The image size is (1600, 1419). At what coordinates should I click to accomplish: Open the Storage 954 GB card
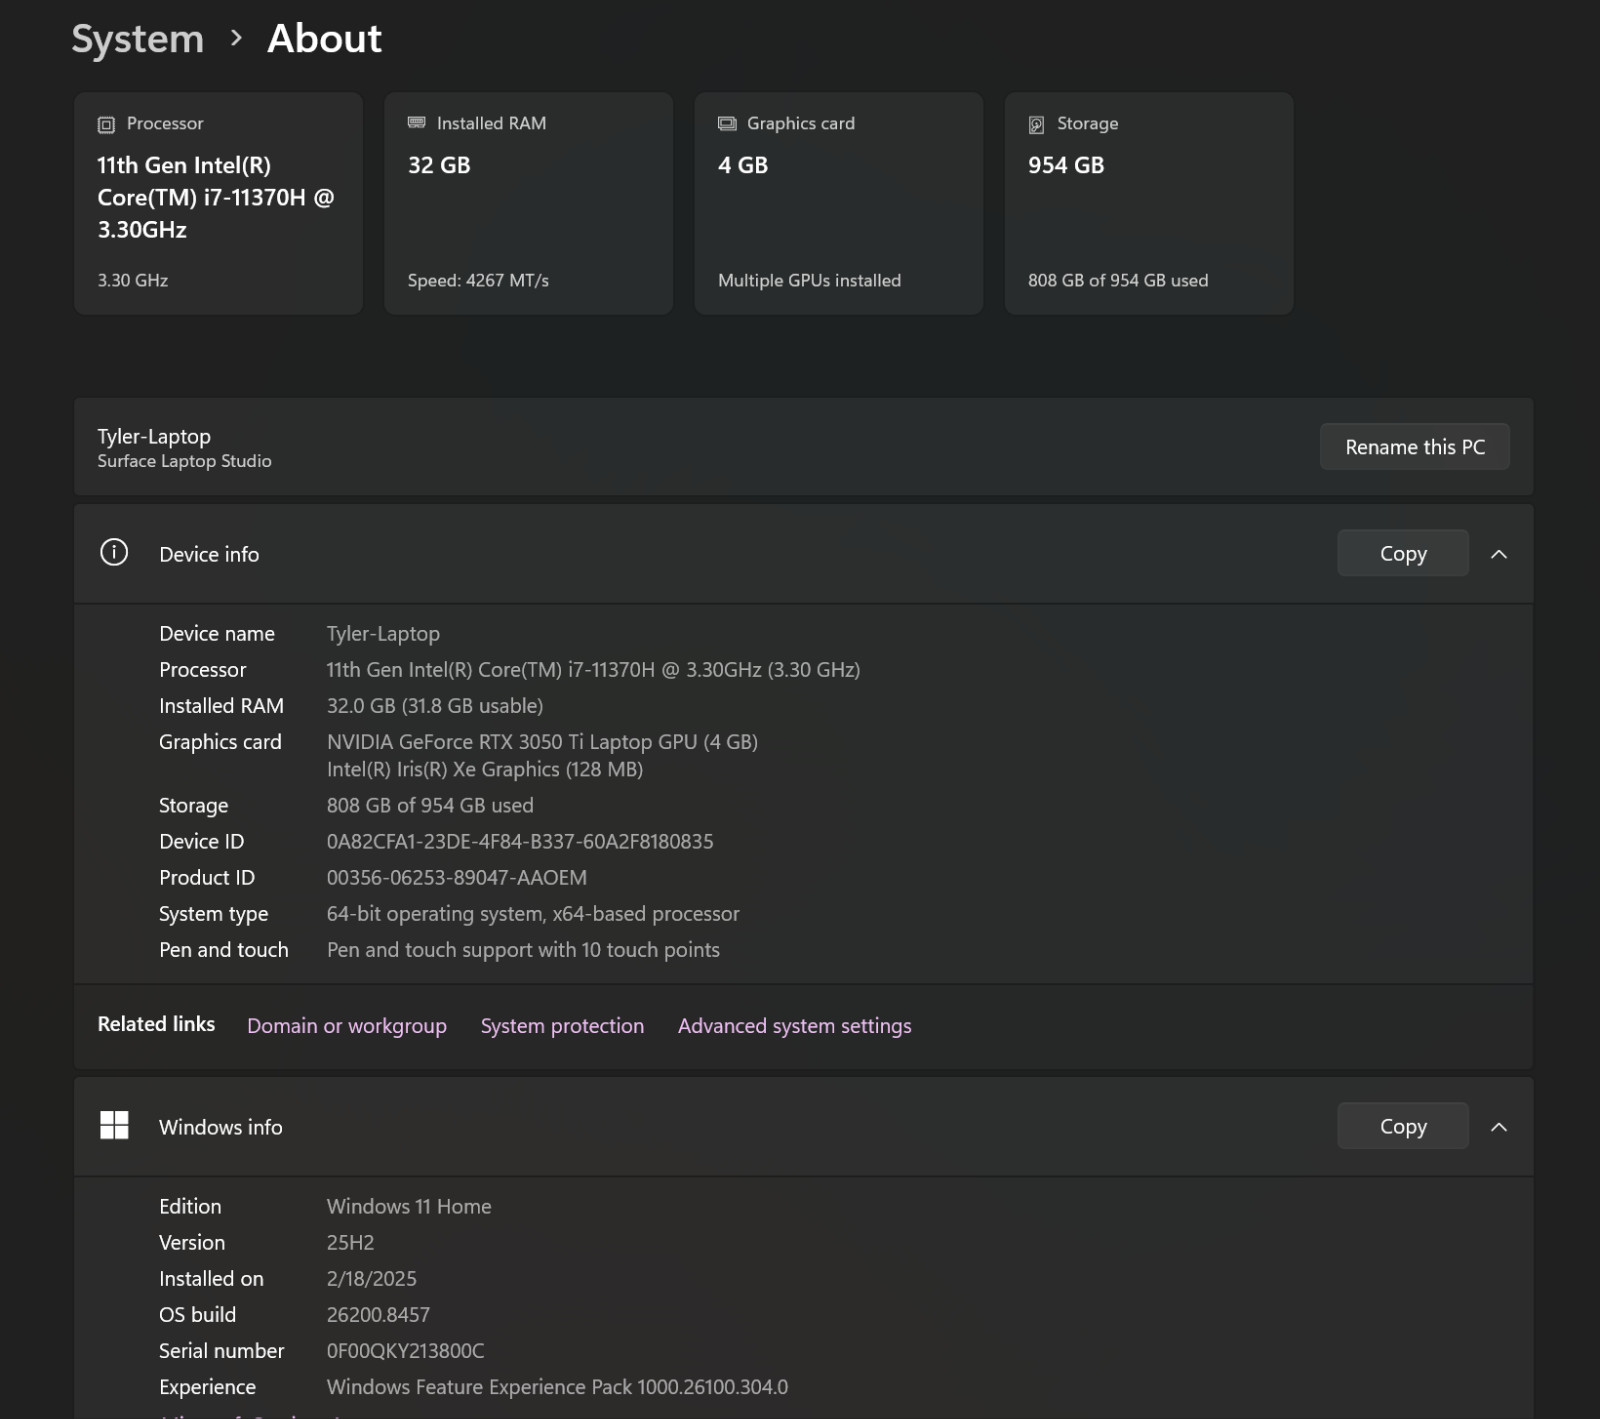1149,203
